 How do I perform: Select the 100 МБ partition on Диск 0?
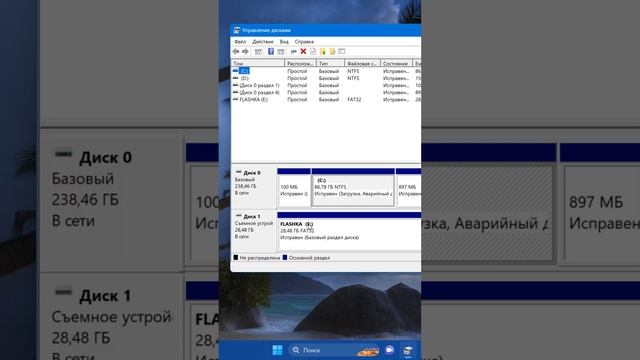(294, 187)
